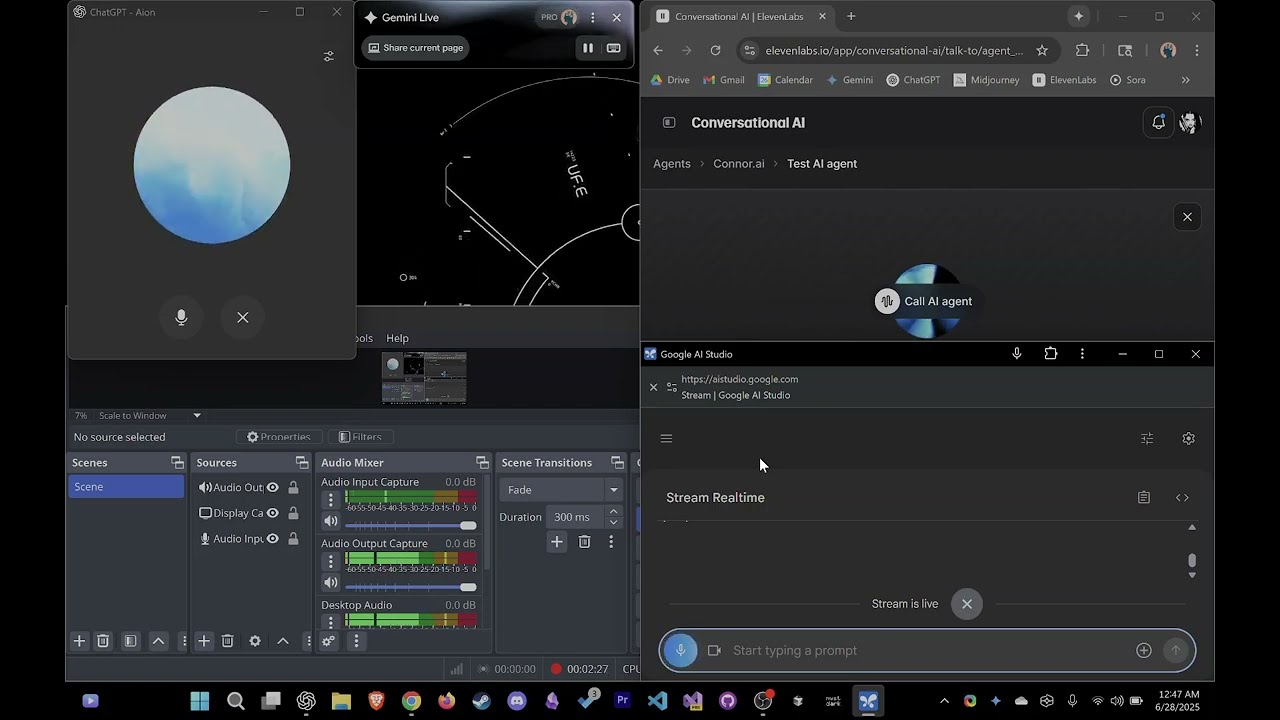
Task: Open AI Studio window three-dot menu
Action: [1082, 354]
